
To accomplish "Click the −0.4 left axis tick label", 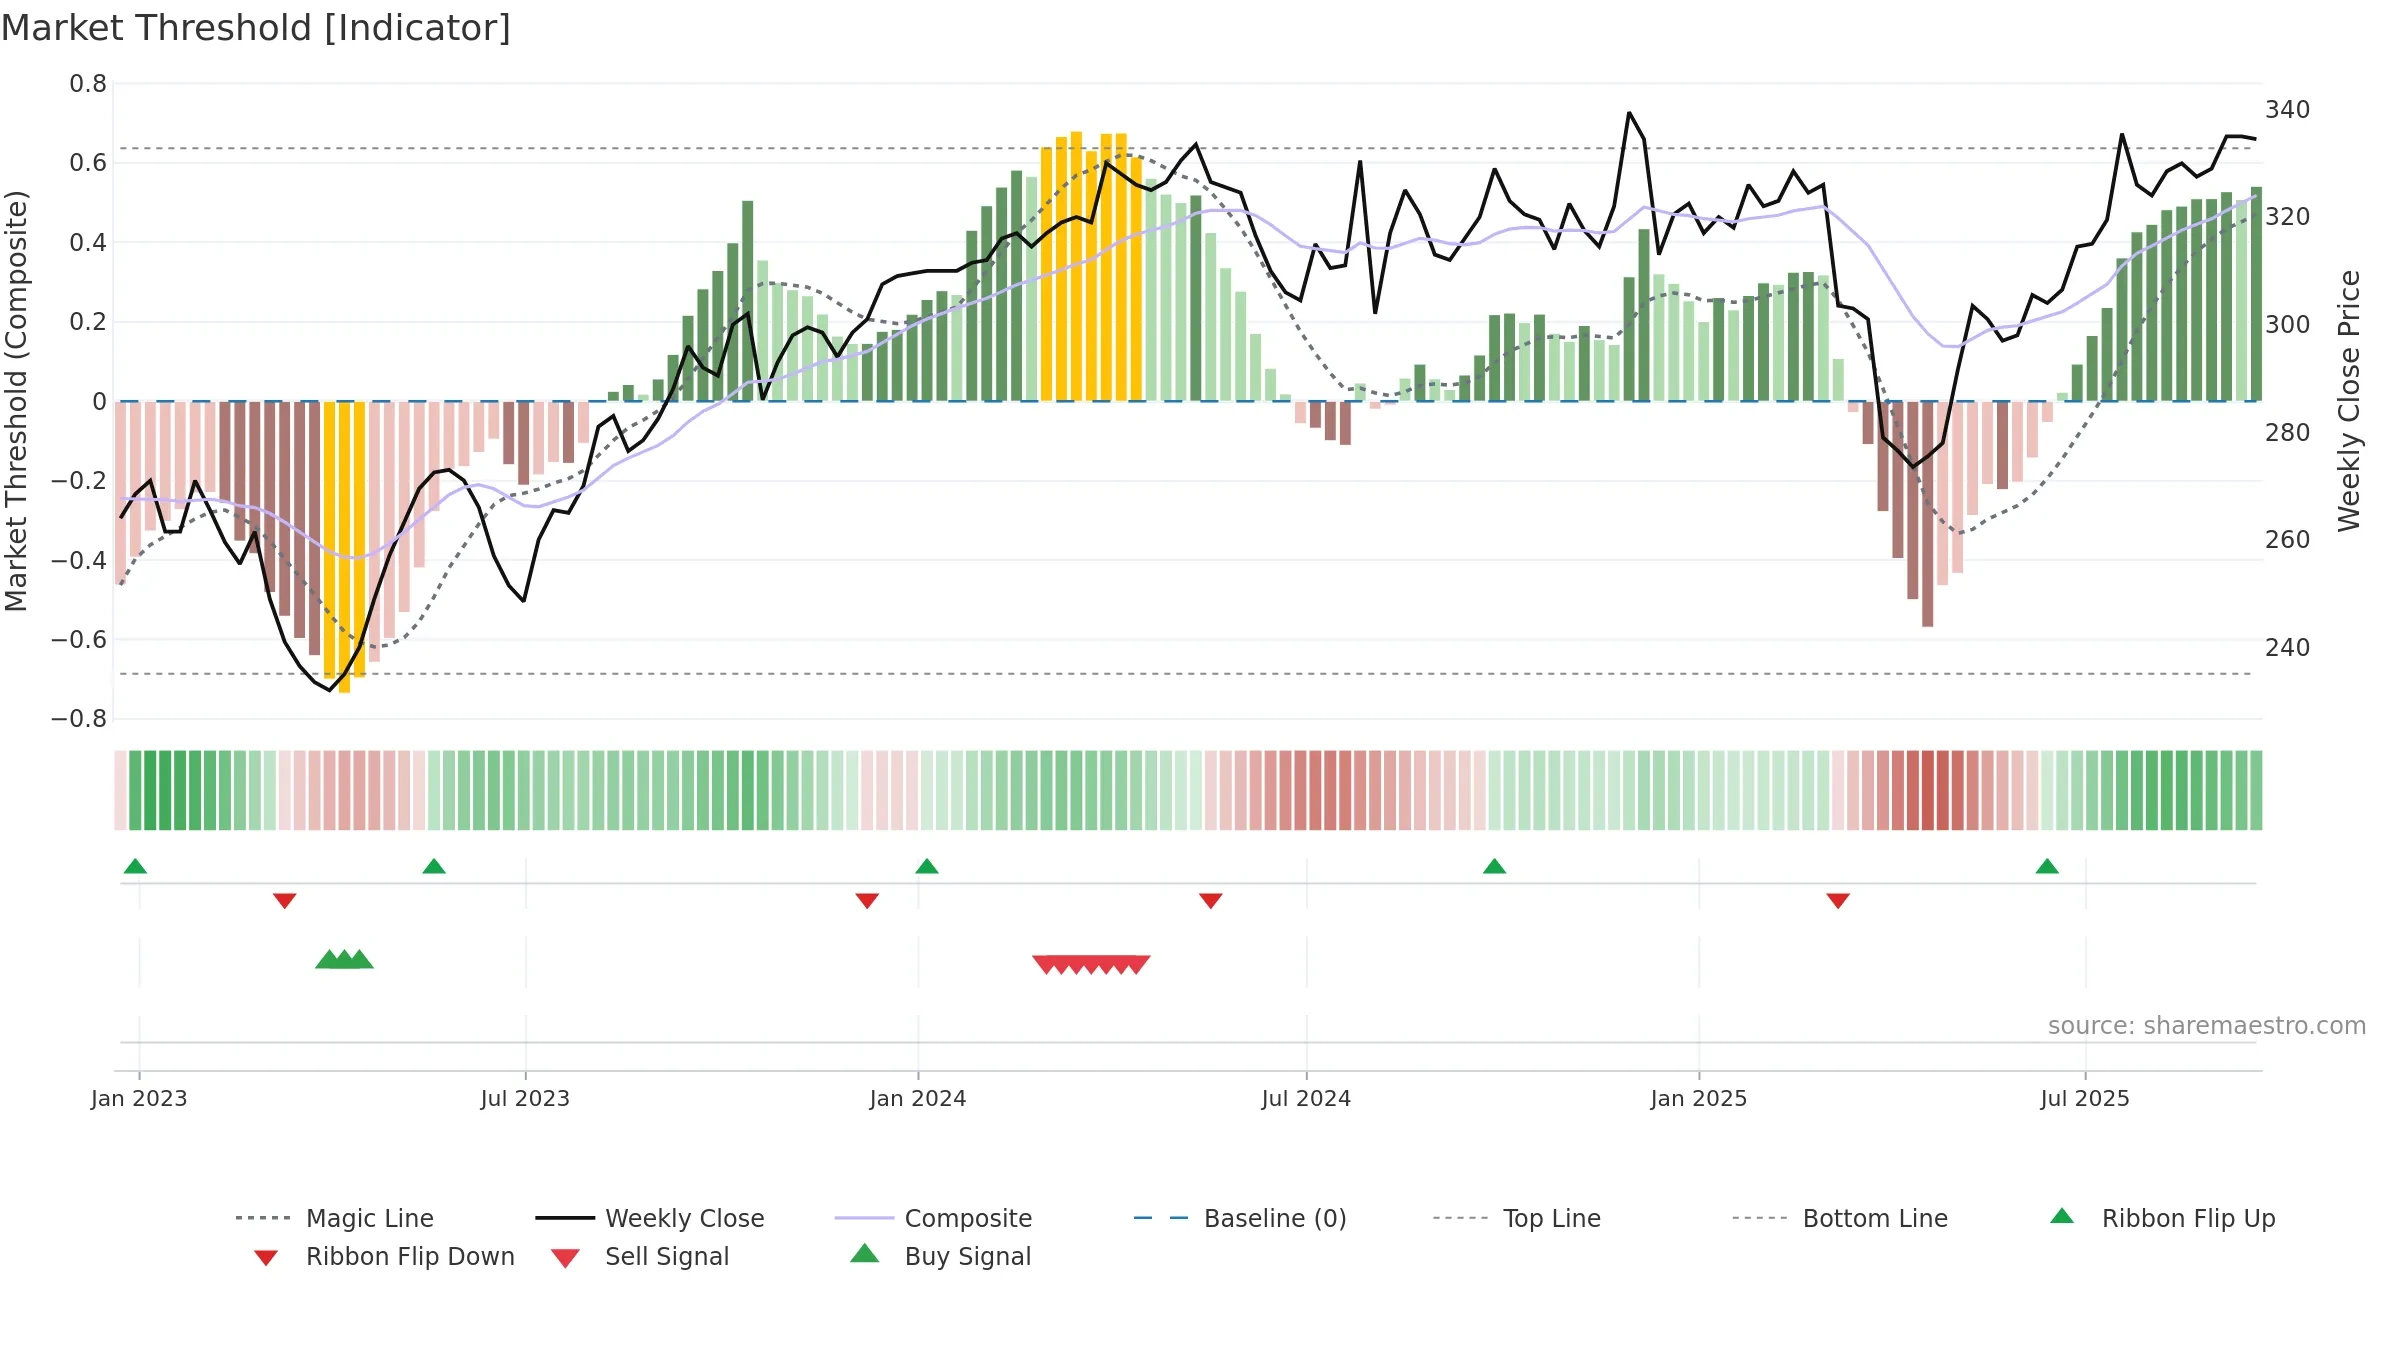I will [x=79, y=560].
